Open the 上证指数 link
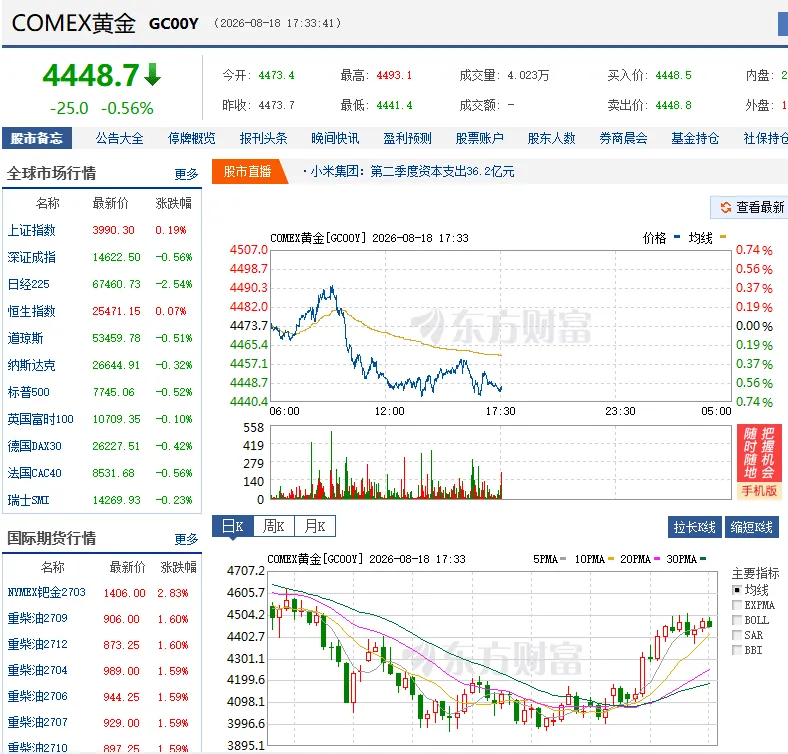 tap(31, 230)
